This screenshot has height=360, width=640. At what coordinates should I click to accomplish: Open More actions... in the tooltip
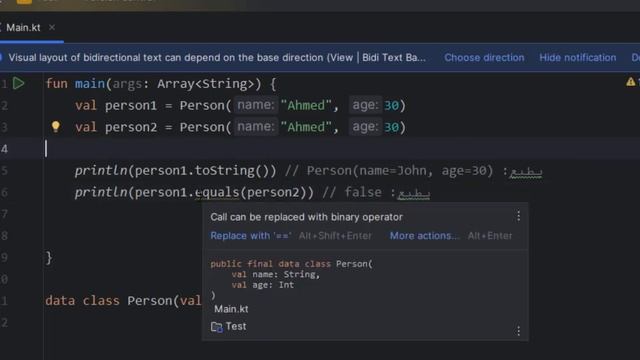point(424,236)
